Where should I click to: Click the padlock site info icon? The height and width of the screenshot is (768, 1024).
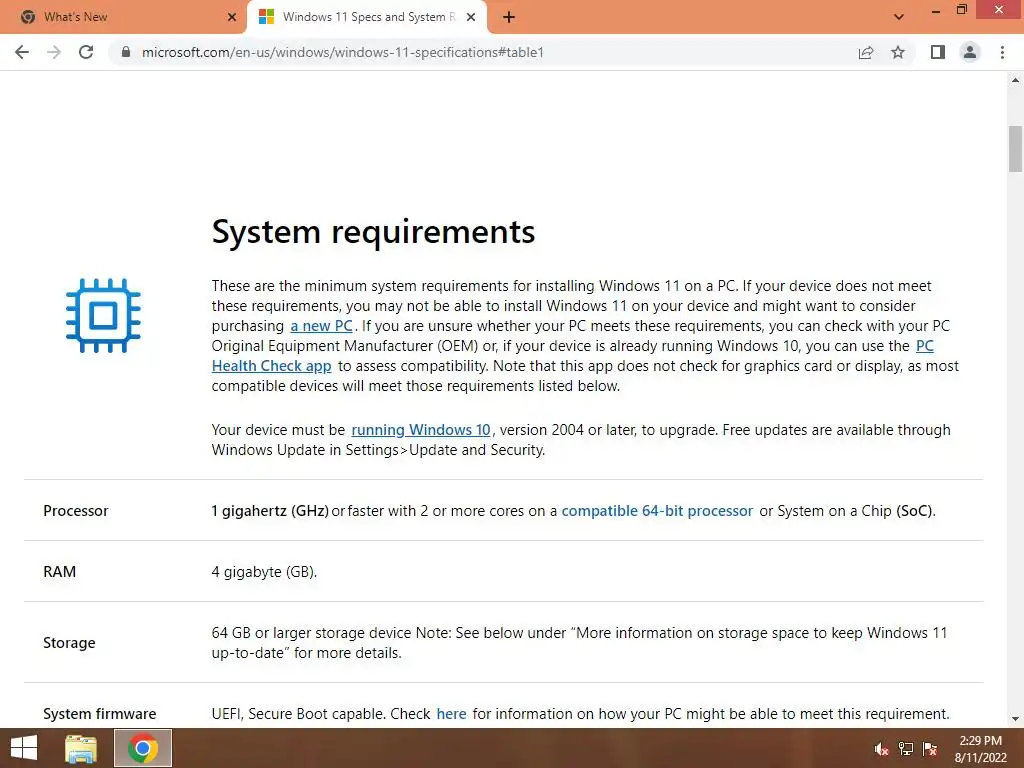click(126, 52)
